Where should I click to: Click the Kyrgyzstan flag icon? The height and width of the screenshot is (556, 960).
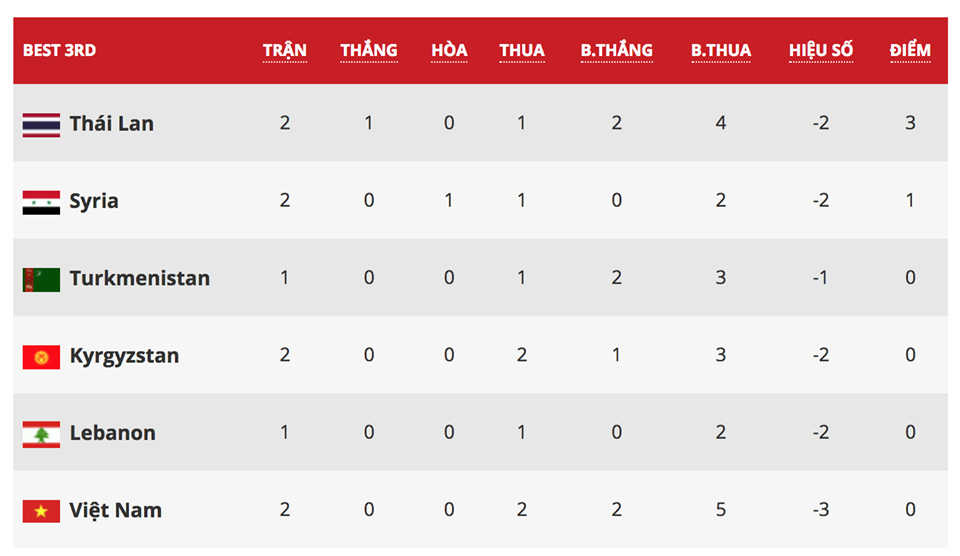coord(41,356)
